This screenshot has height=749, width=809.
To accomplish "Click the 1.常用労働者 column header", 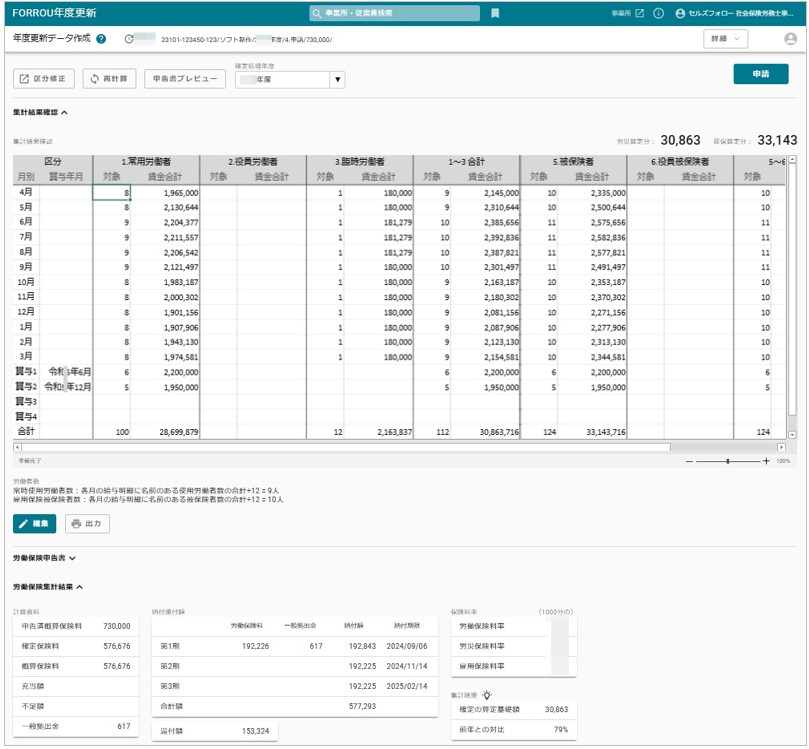I will click(x=146, y=161).
